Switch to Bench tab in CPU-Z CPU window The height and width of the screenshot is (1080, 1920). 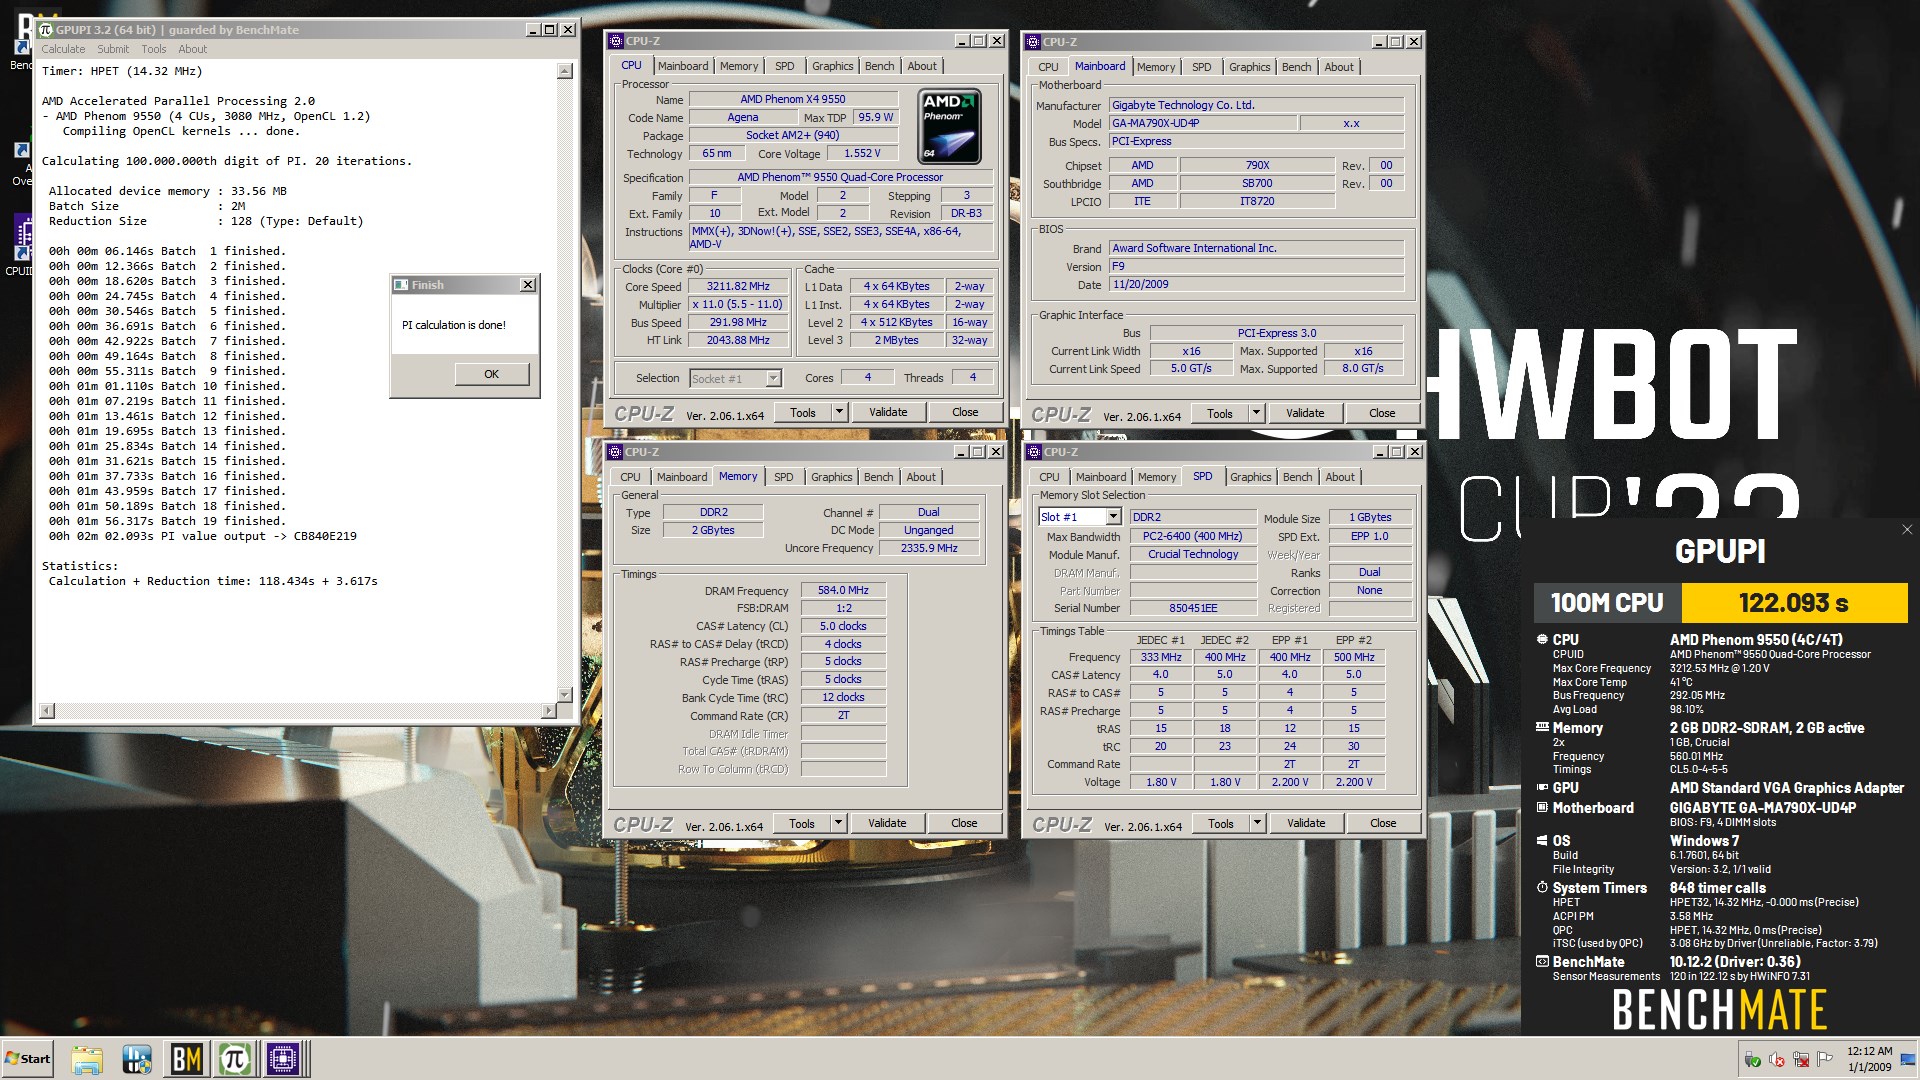tap(880, 66)
